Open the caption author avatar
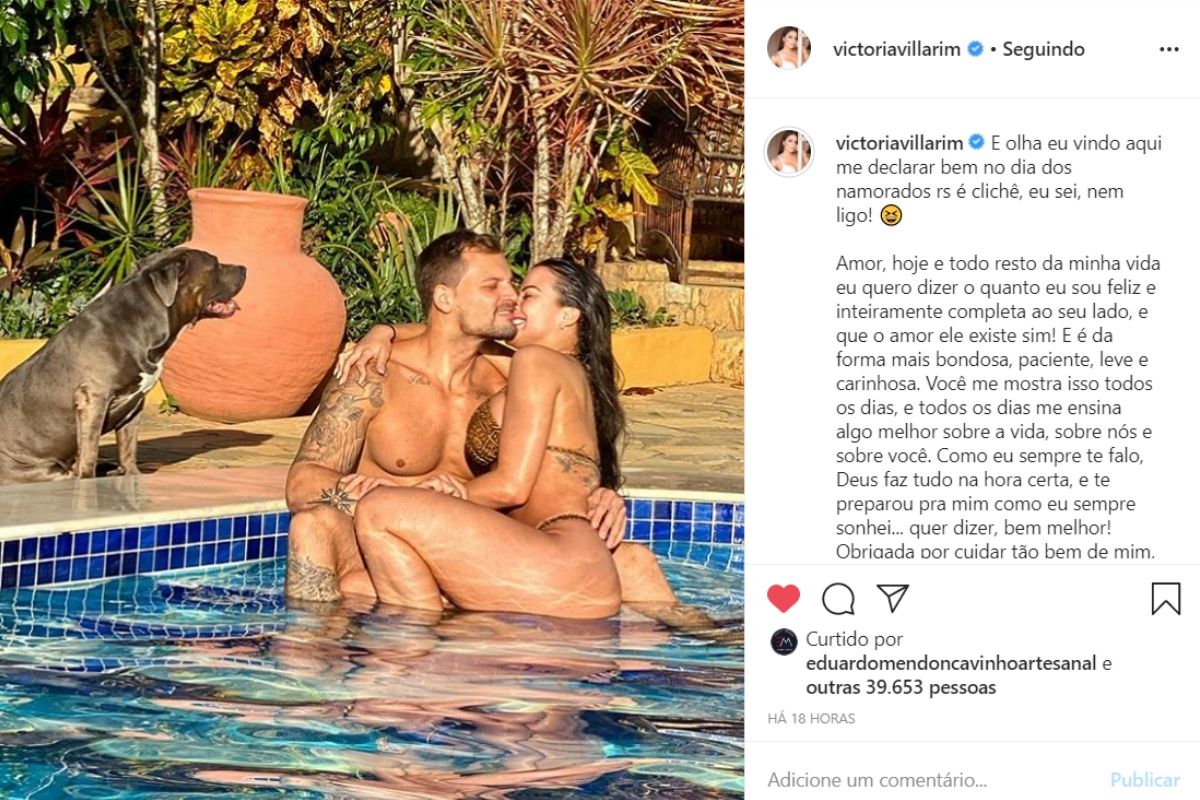The height and width of the screenshot is (800, 1200). click(789, 152)
